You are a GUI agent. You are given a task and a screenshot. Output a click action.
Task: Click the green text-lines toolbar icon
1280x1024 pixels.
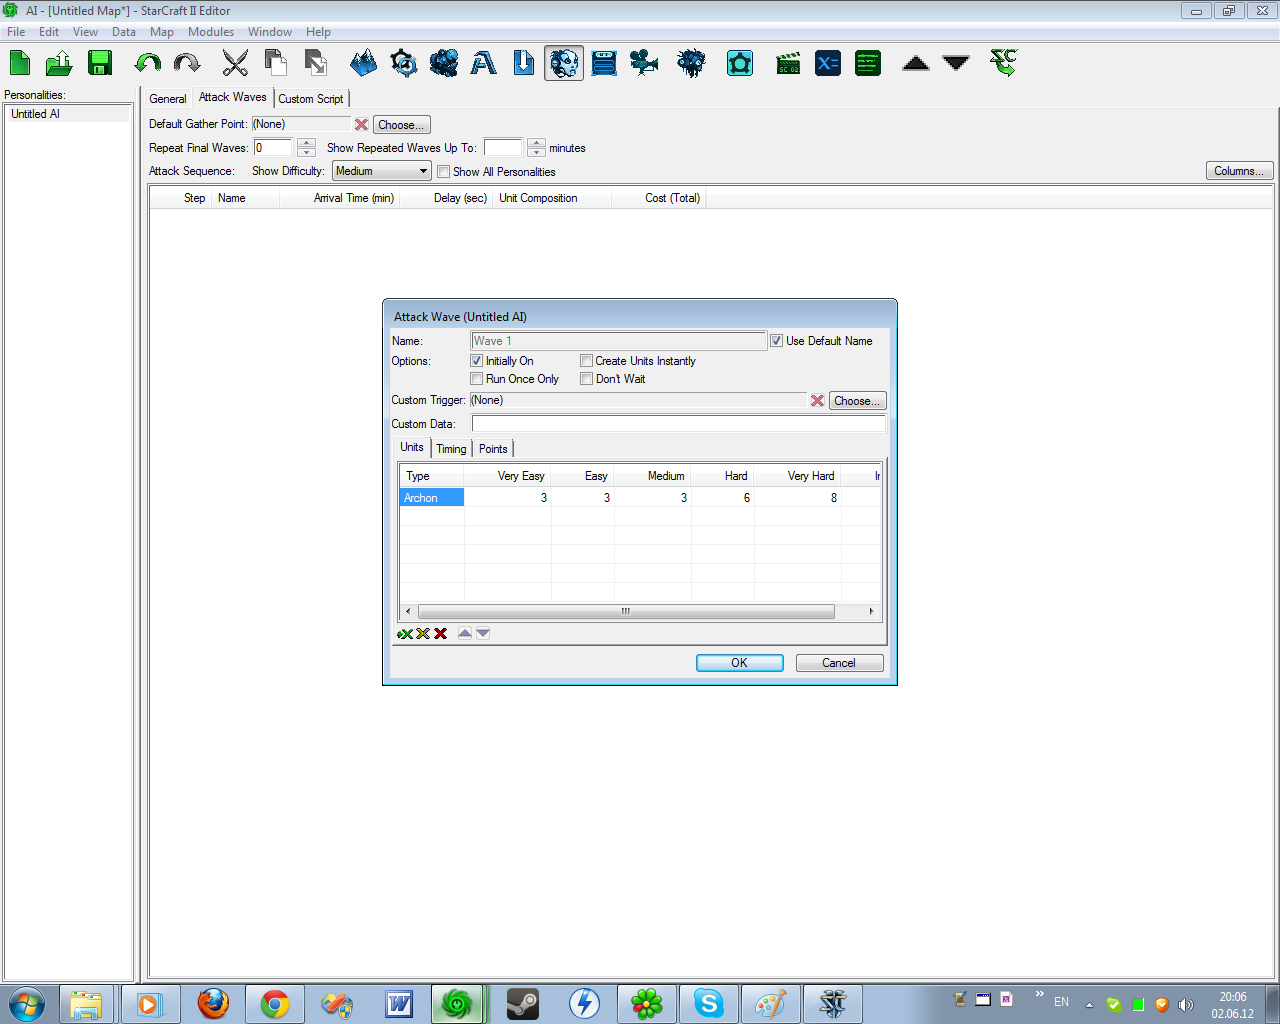868,63
